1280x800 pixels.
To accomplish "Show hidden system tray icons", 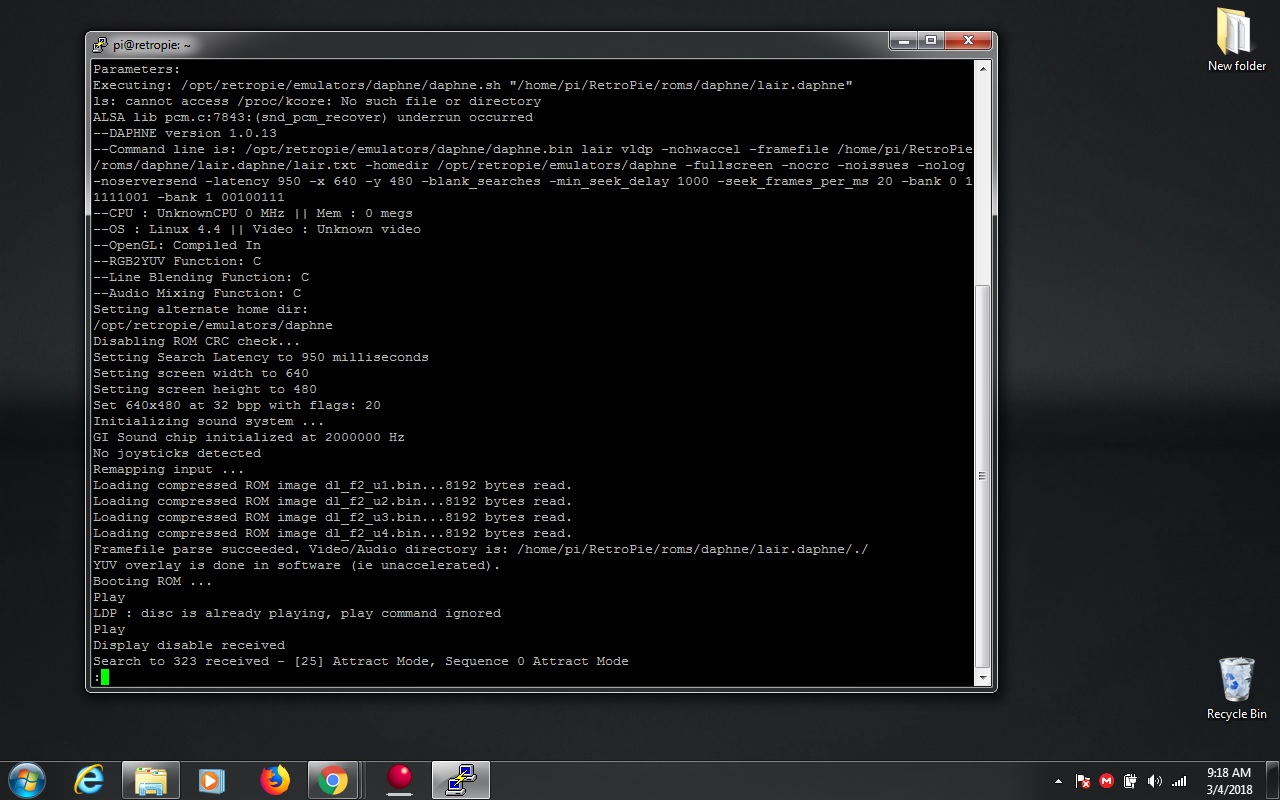I will [1058, 781].
